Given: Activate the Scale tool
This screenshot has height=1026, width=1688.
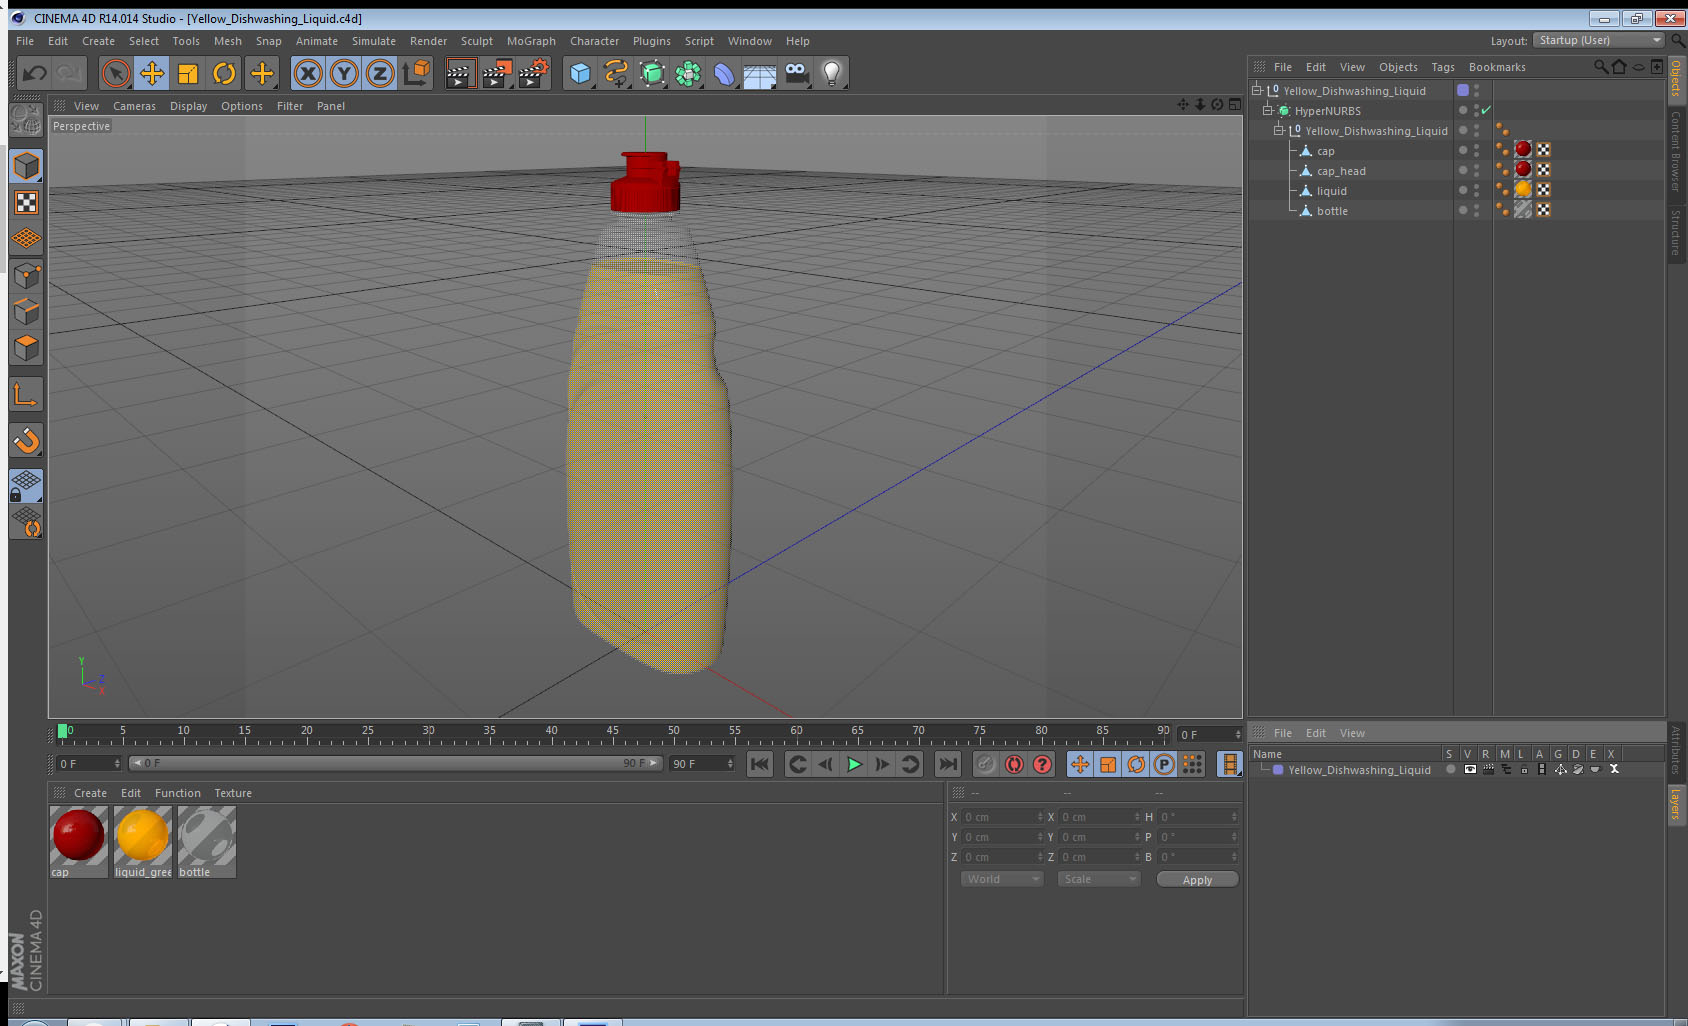Looking at the screenshot, I should tap(188, 73).
